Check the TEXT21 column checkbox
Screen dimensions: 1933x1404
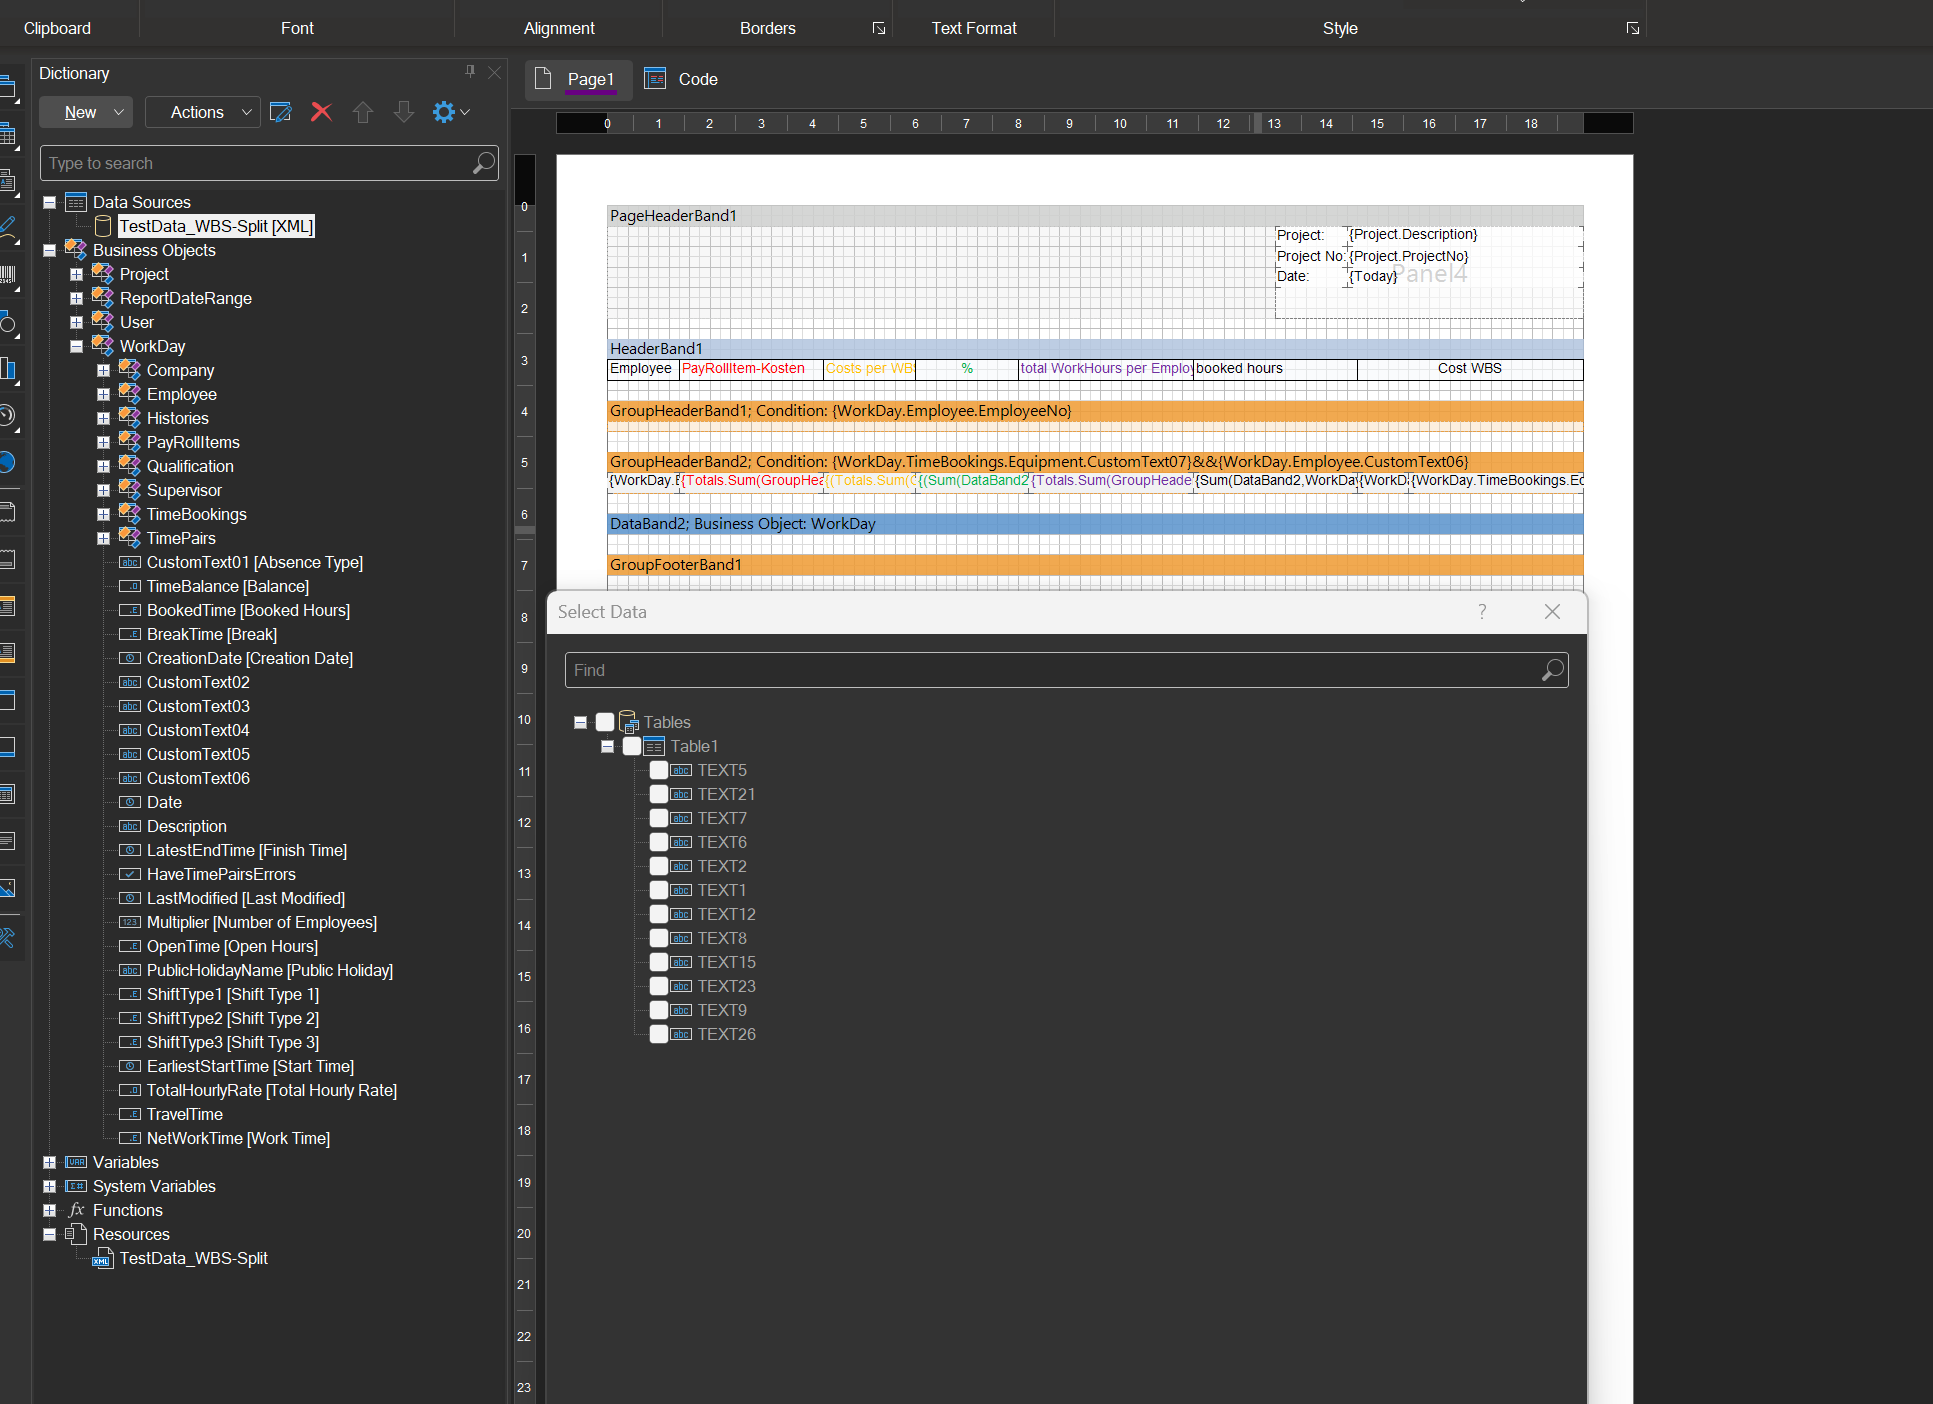click(x=659, y=794)
